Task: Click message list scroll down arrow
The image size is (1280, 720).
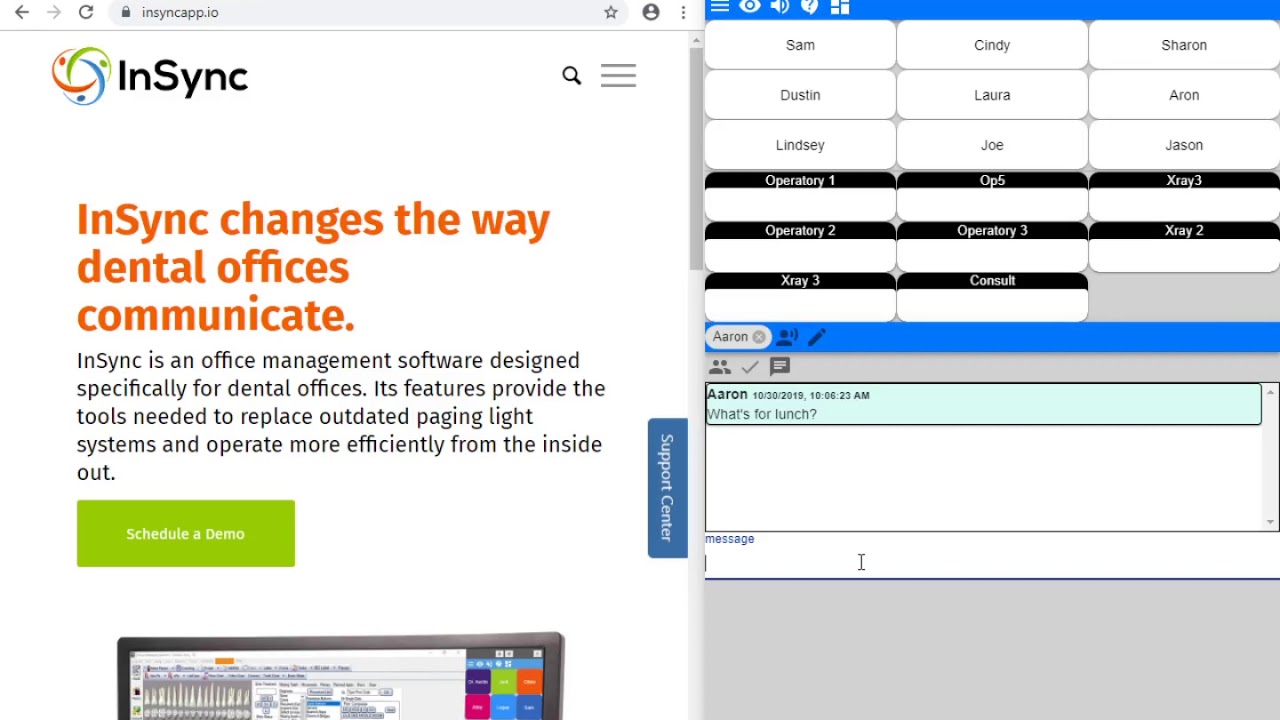Action: coord(1271,522)
